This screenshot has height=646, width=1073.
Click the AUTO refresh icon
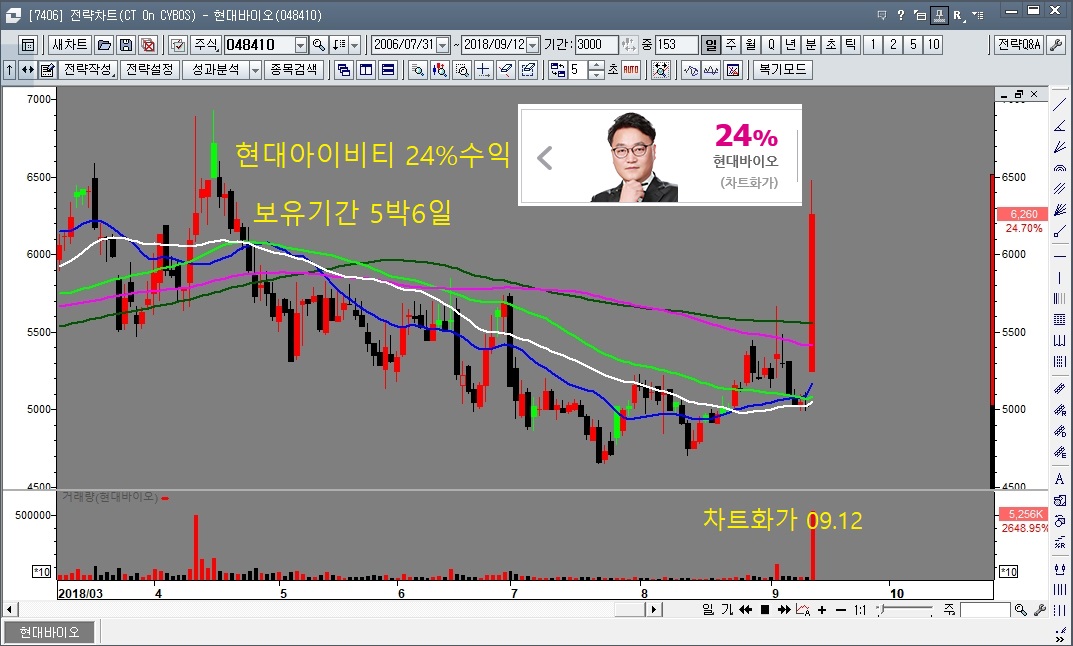pos(631,70)
